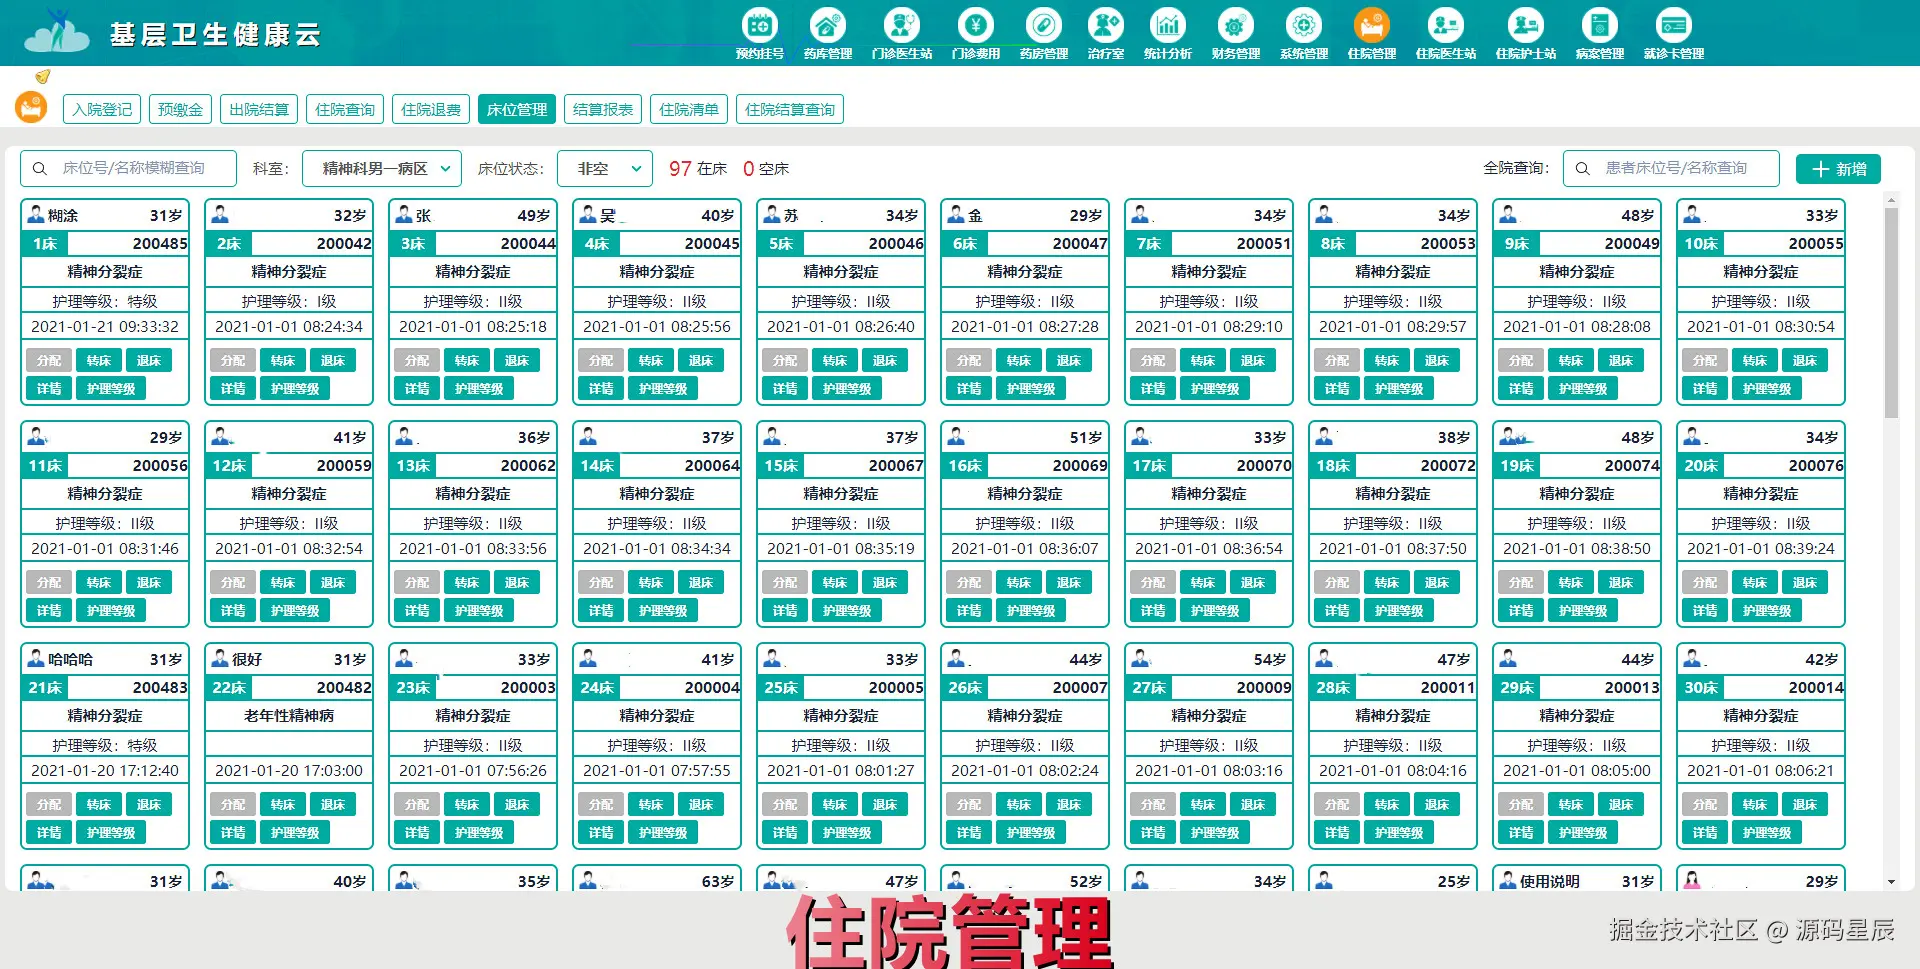Image resolution: width=1920 pixels, height=969 pixels.
Task: Click the 基层卫生健康云 cloud logo
Action: pyautogui.click(x=57, y=31)
